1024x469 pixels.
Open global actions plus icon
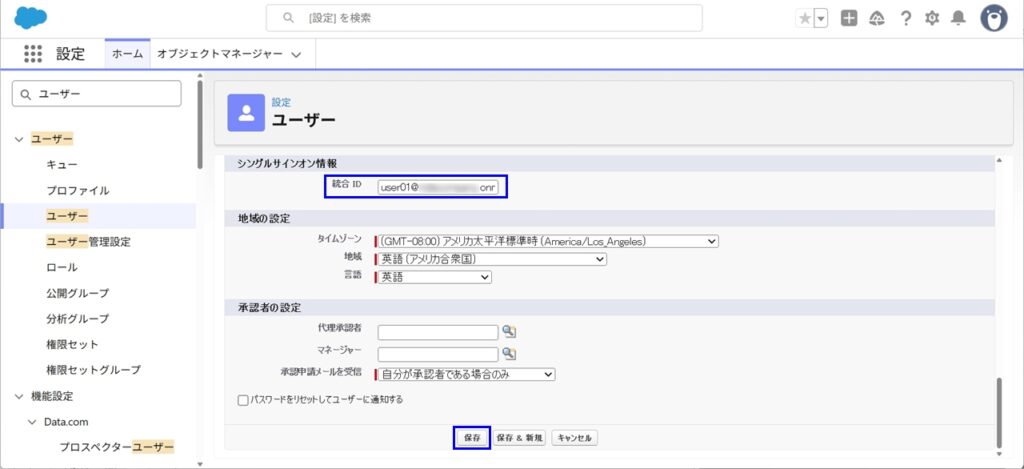[849, 18]
